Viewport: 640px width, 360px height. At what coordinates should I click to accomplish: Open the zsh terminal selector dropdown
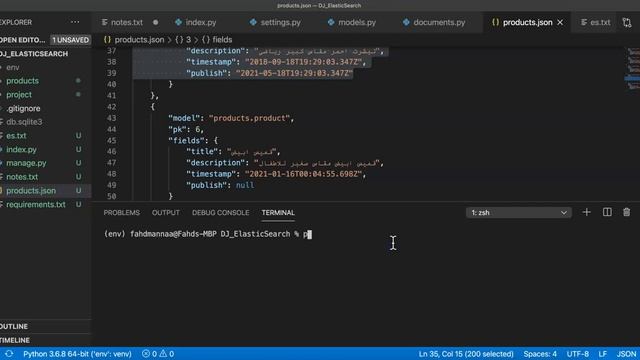[x=519, y=213]
